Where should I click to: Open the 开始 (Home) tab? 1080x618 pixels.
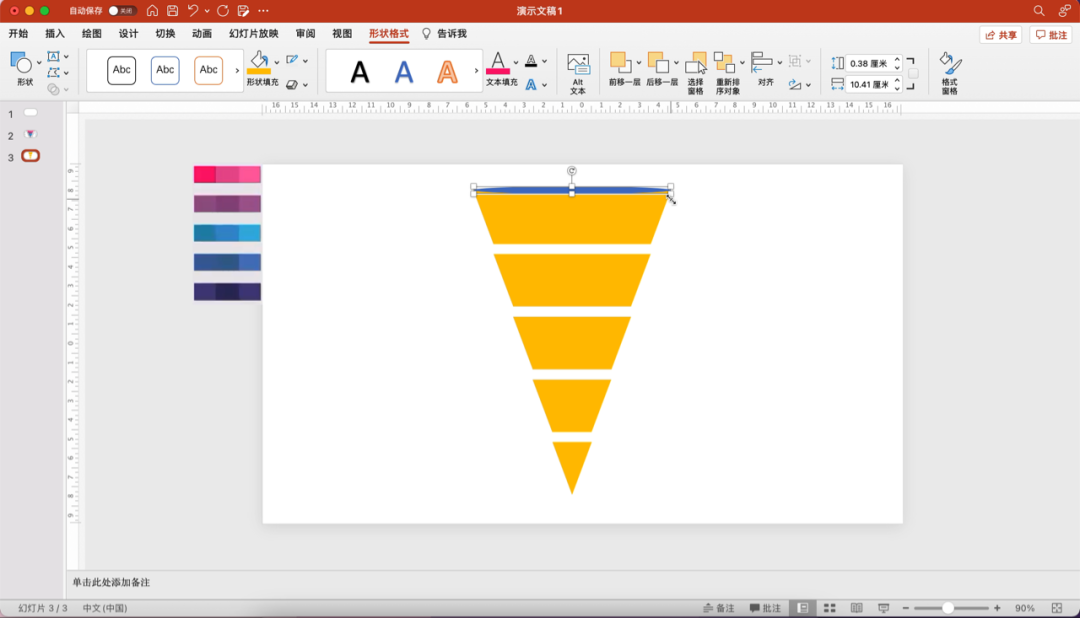(x=19, y=33)
